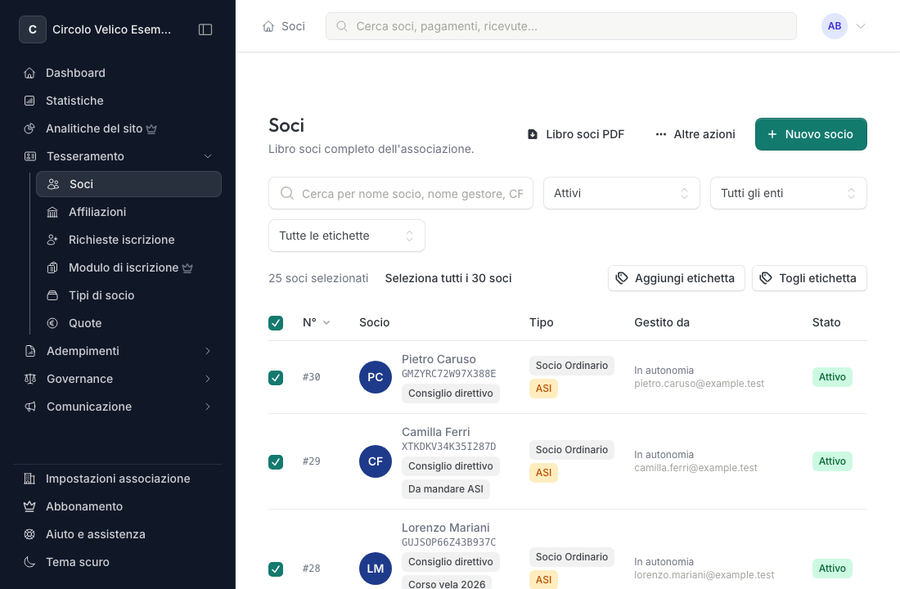Click the ASI badge in Pietro Caruso row
The height and width of the screenshot is (589, 900).
(544, 389)
